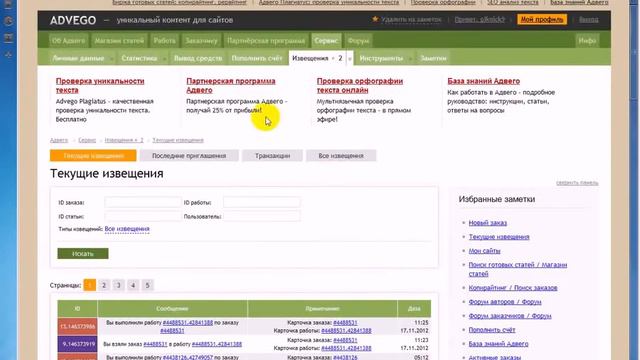
Task: Select the orange 'Текущие извещения' filter tab
Action: tap(93, 156)
